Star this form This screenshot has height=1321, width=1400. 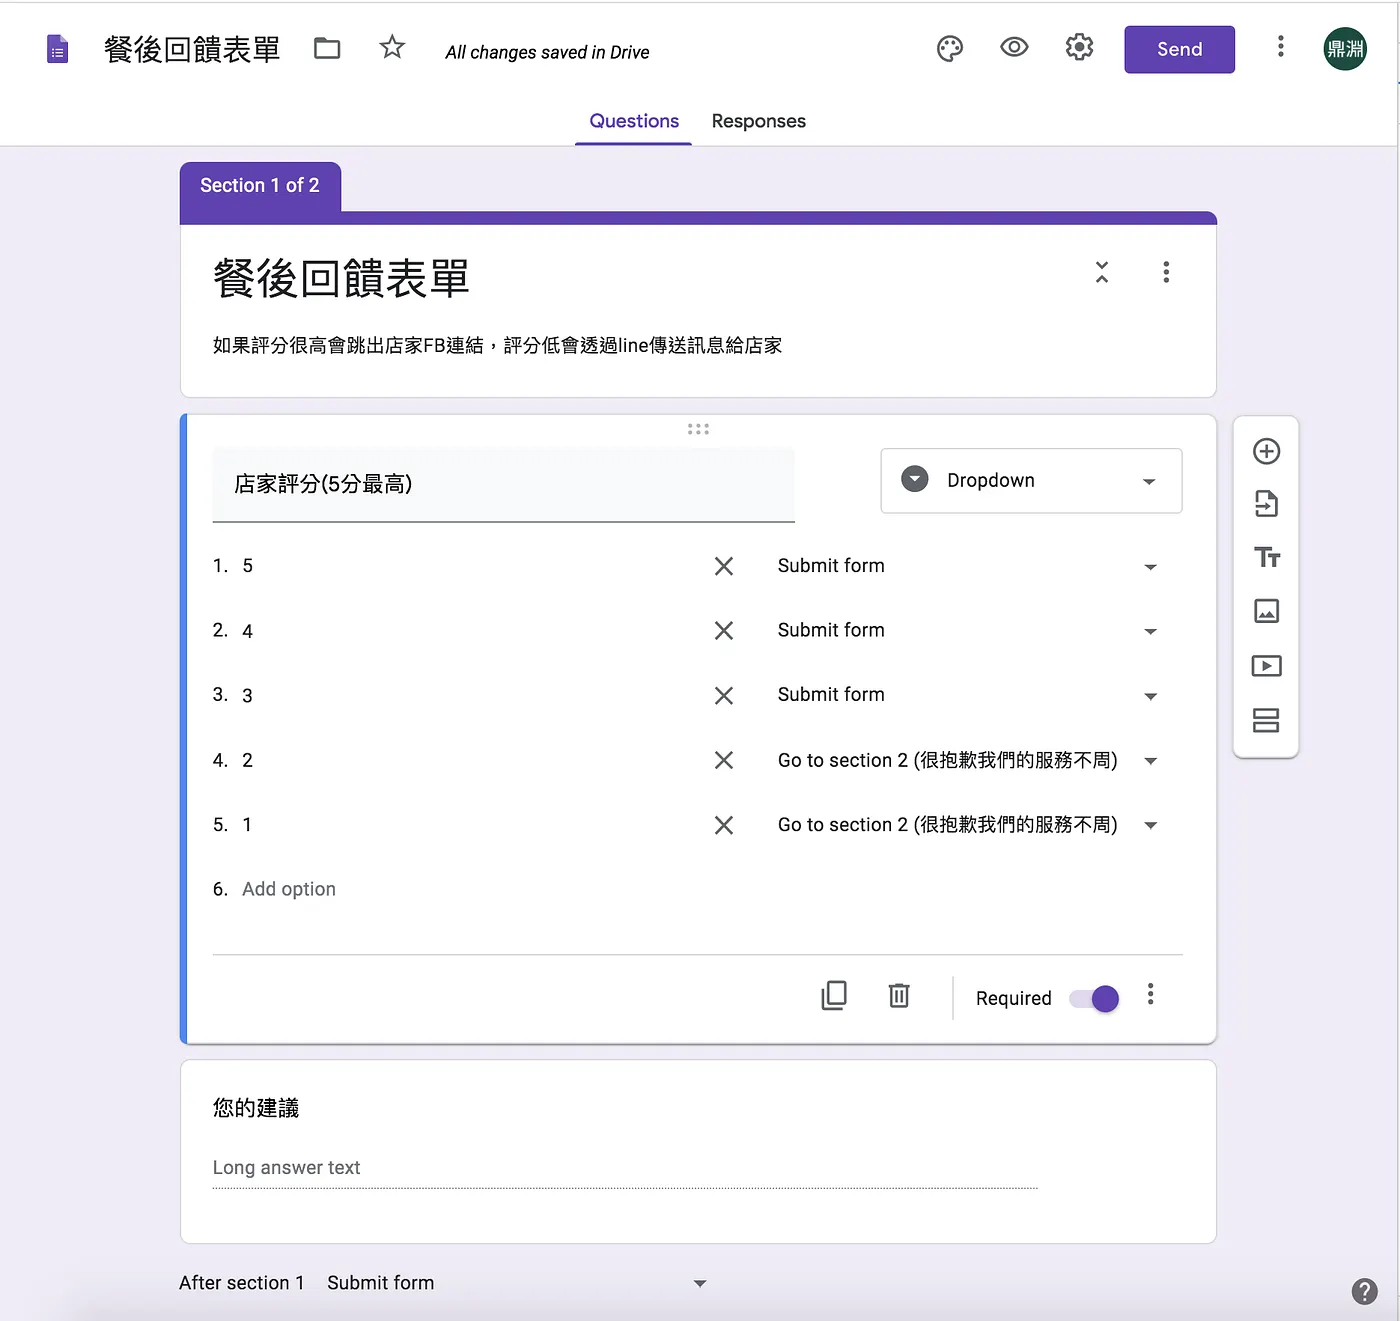point(392,47)
